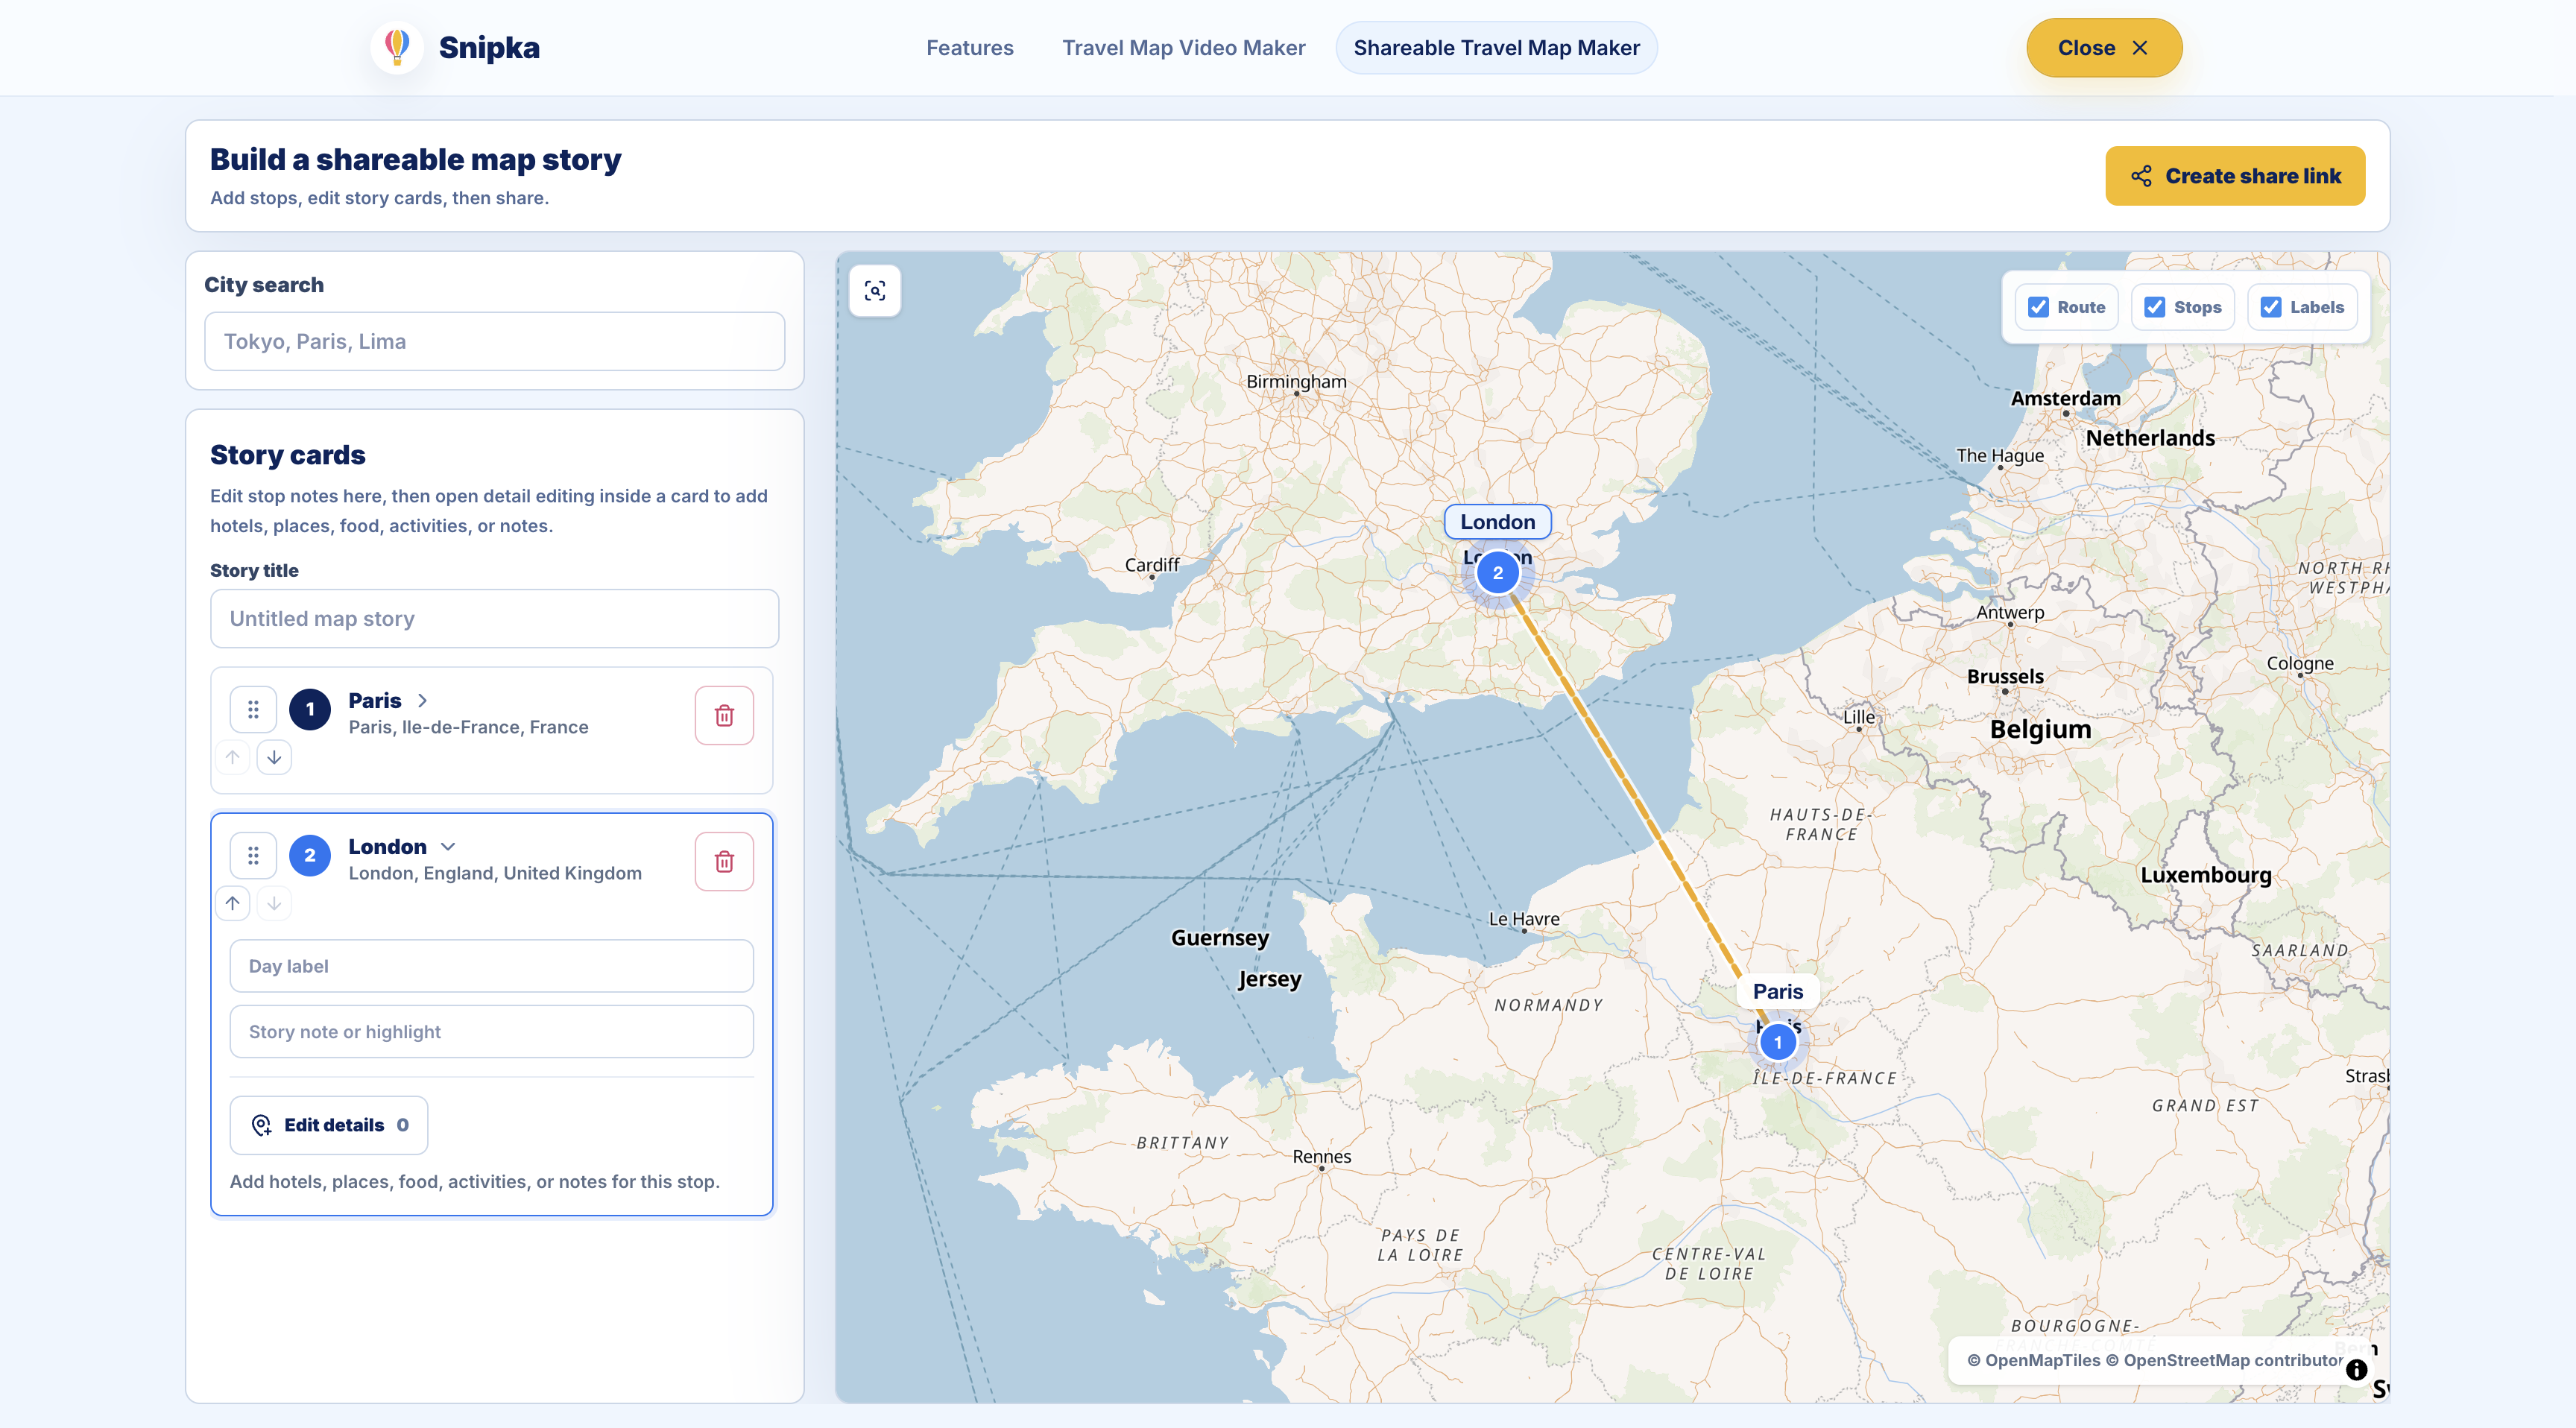Viewport: 2576px width, 1428px height.
Task: Move Paris stop down with arrow
Action: click(274, 757)
